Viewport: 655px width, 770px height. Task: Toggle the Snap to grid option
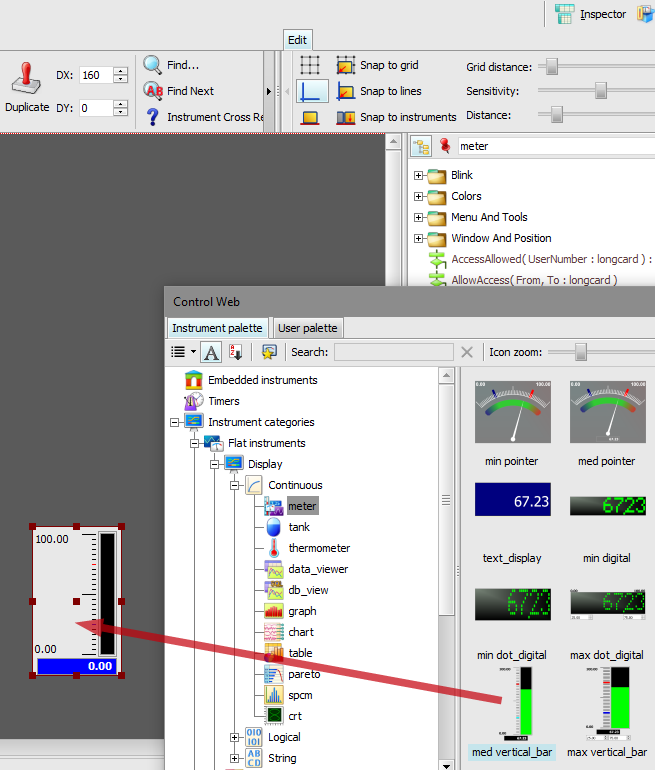click(346, 65)
